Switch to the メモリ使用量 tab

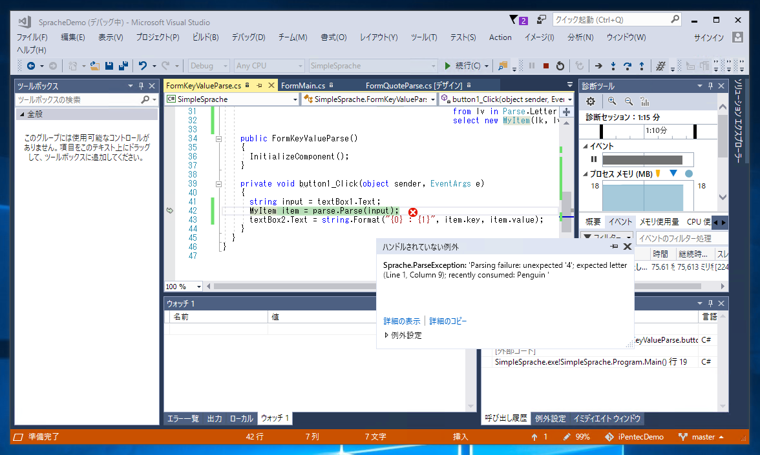[659, 222]
